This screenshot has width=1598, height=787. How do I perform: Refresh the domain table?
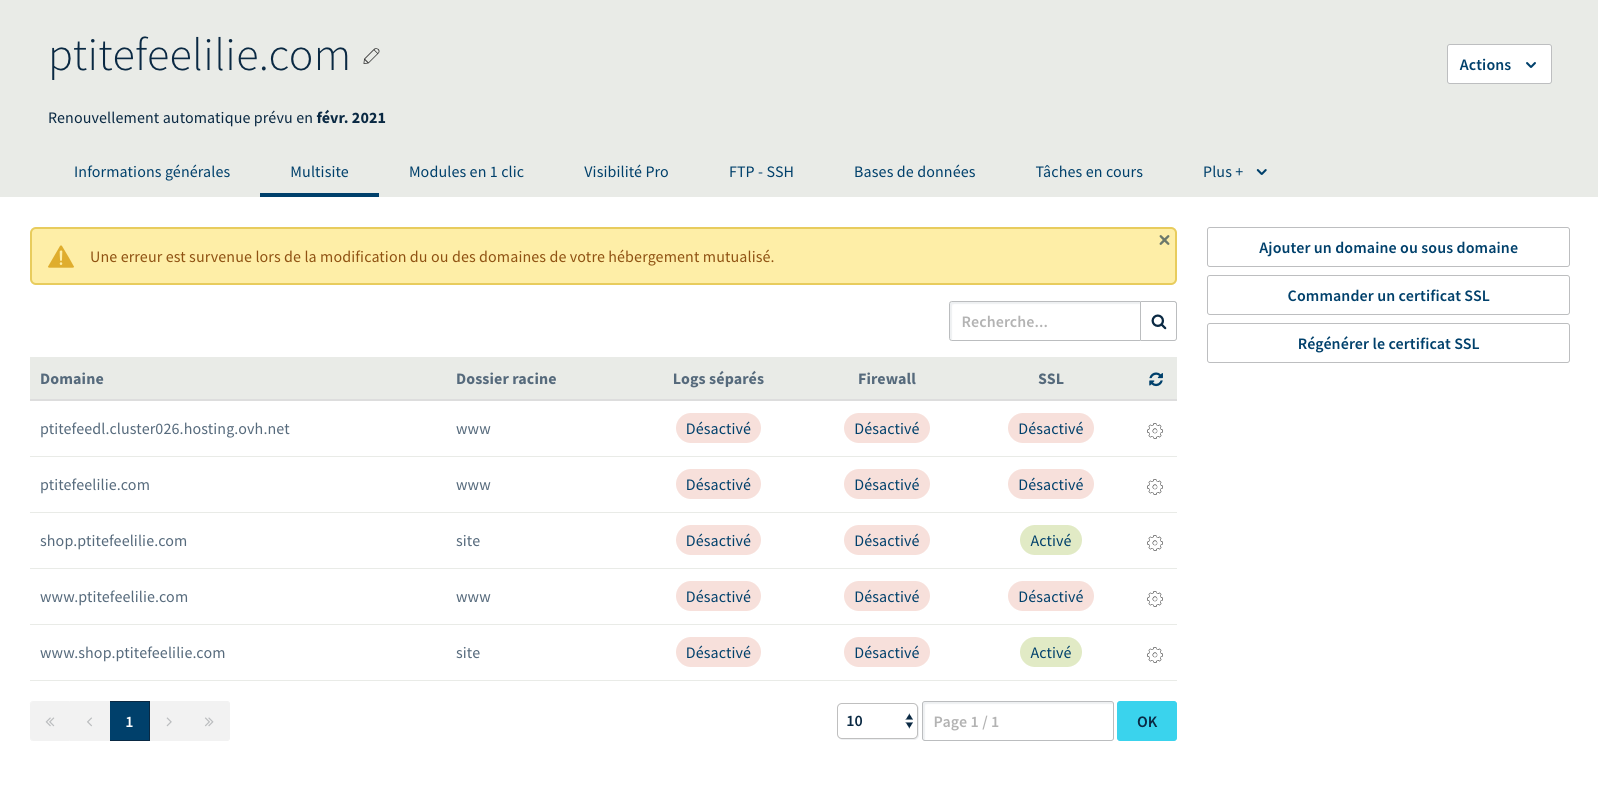point(1156,379)
